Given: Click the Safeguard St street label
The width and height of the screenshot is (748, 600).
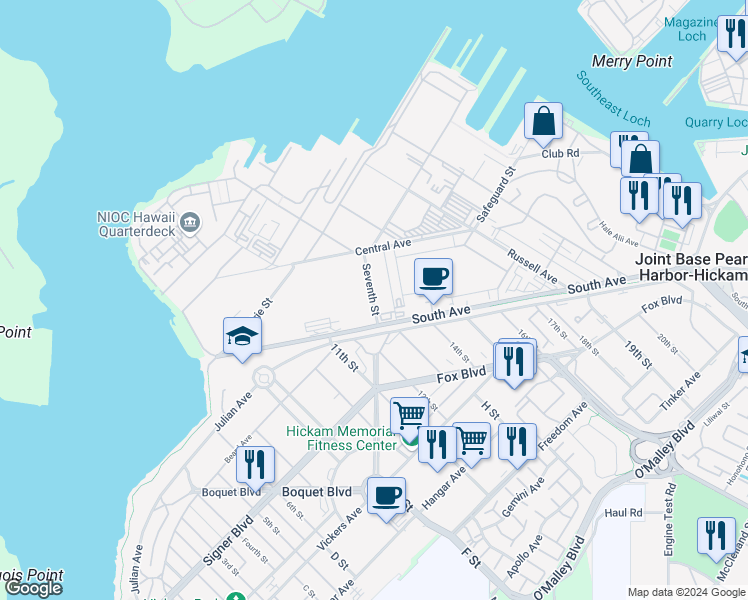Looking at the screenshot, I should (496, 195).
